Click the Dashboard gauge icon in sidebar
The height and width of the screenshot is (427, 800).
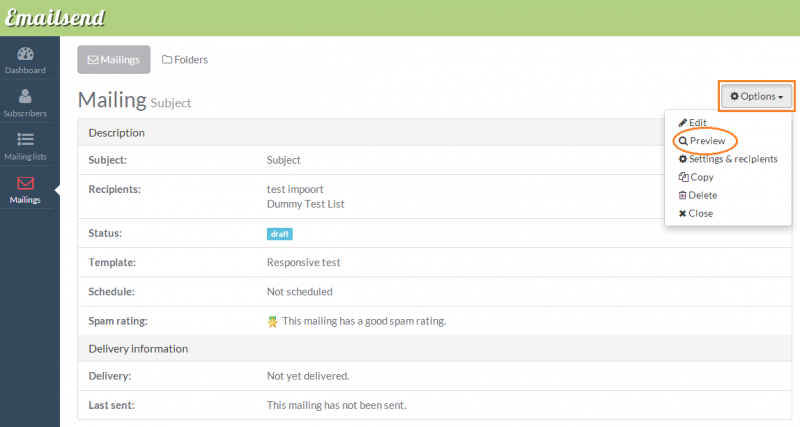25,54
